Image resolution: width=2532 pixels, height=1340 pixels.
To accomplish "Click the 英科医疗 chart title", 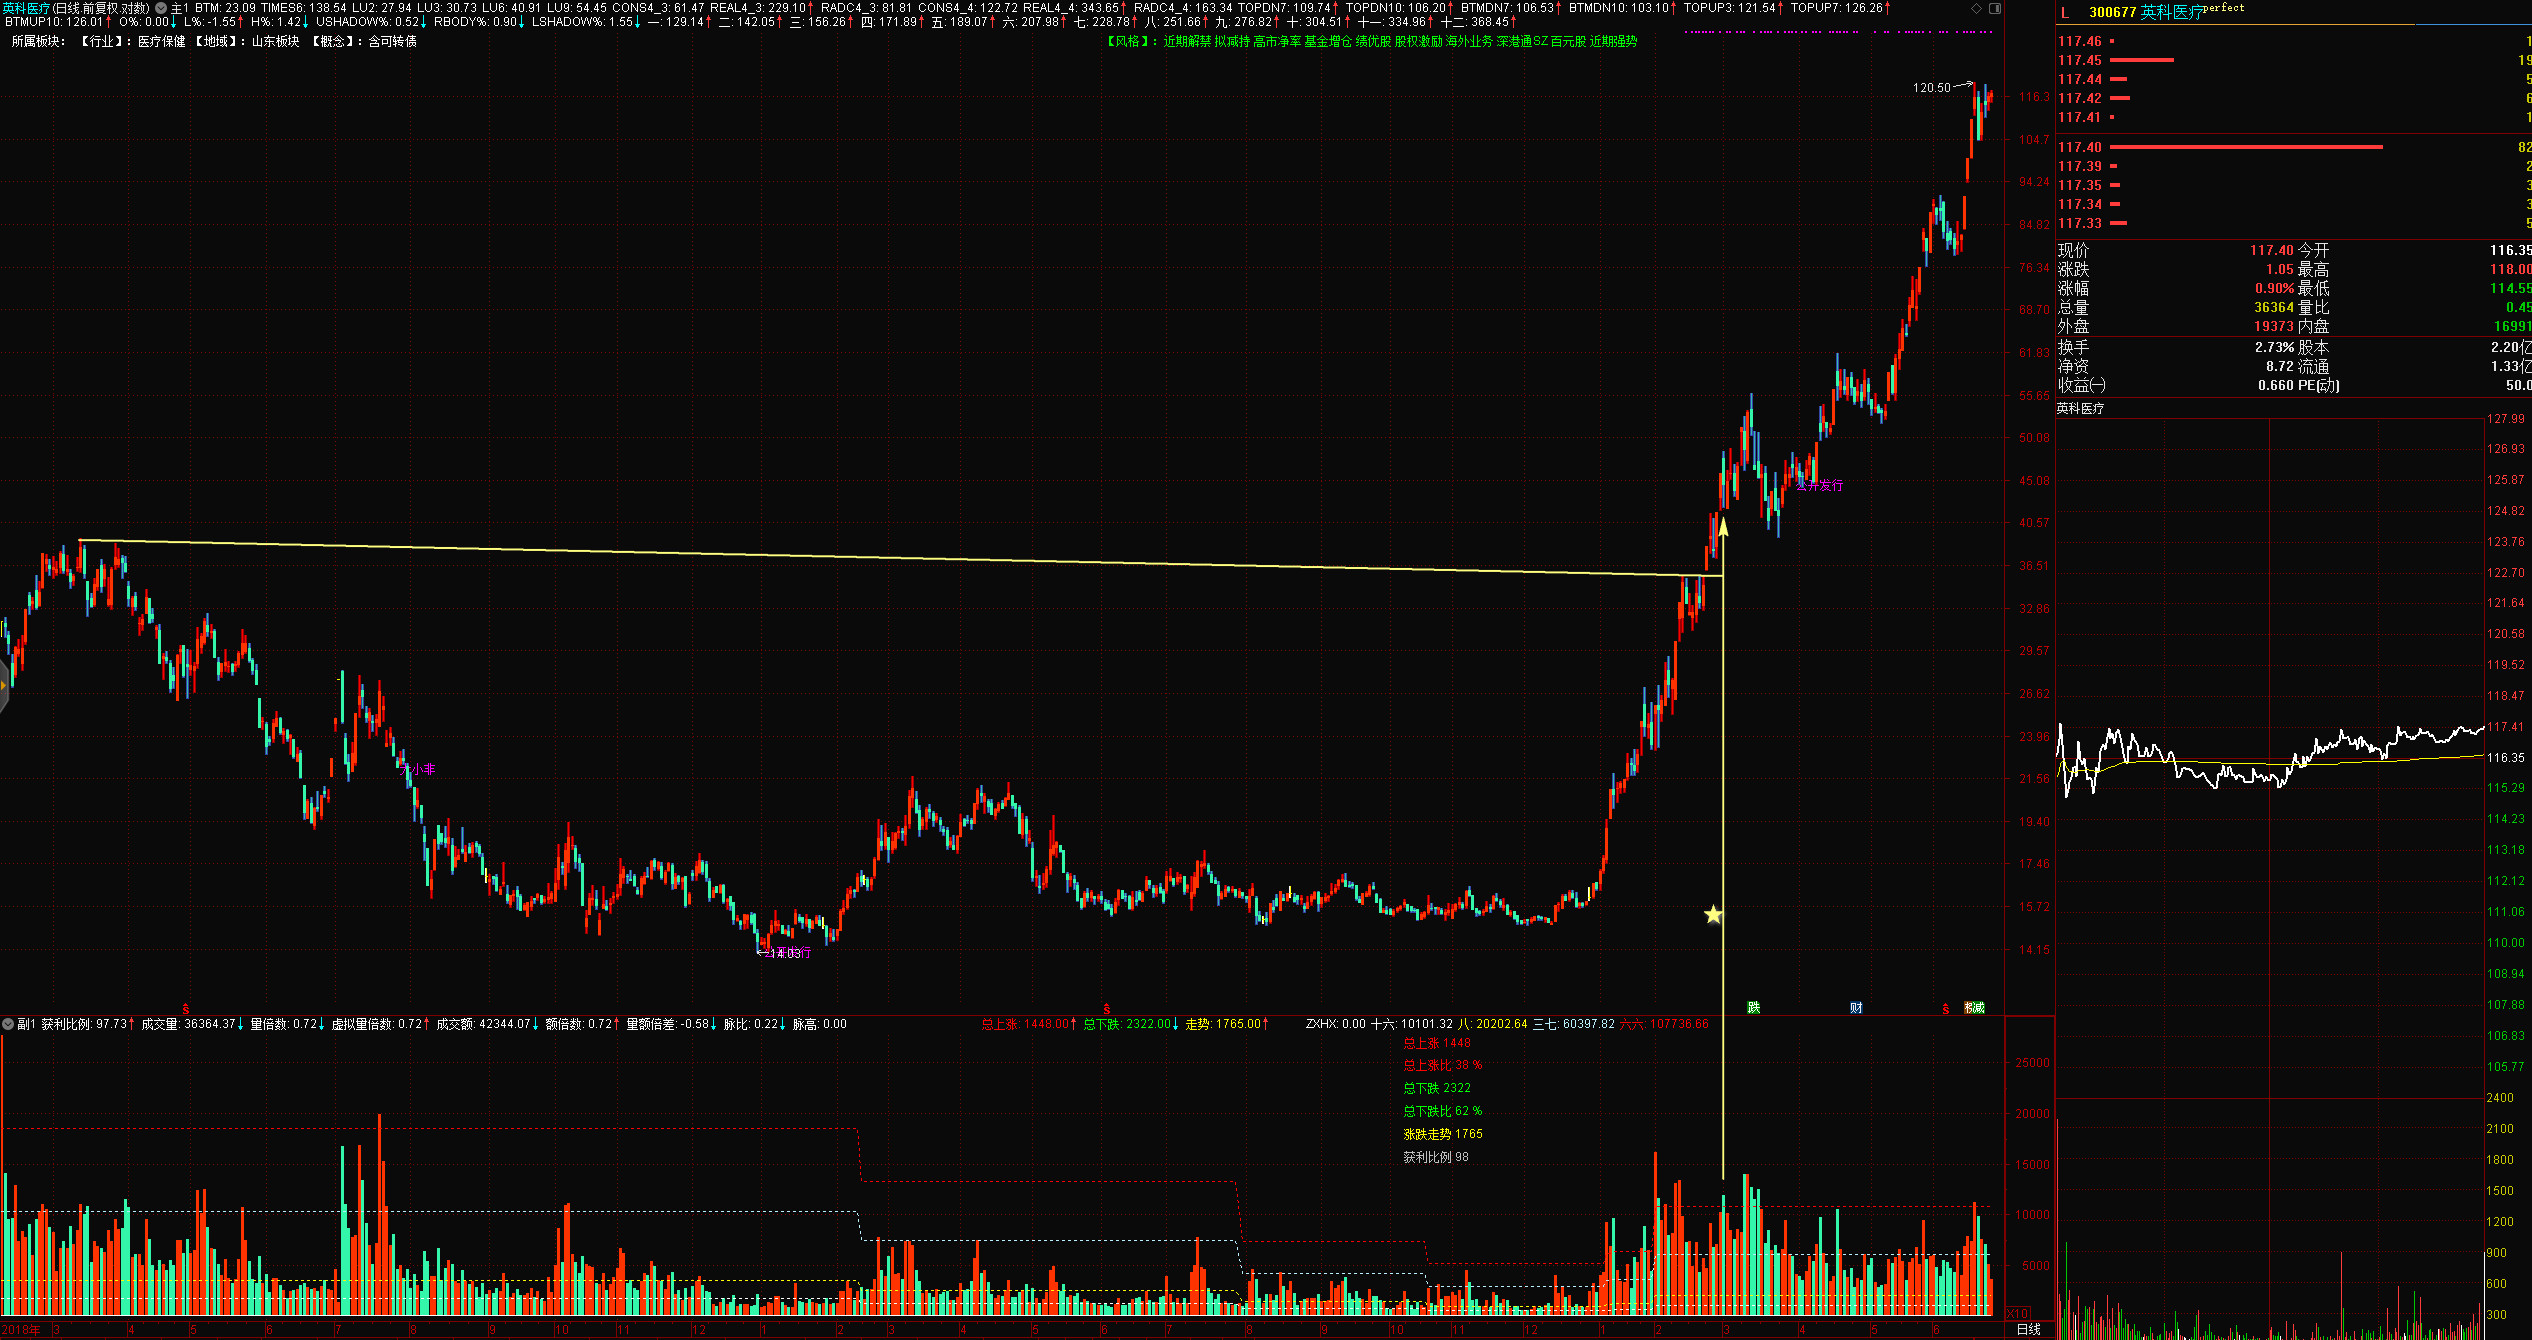I will 26,8.
